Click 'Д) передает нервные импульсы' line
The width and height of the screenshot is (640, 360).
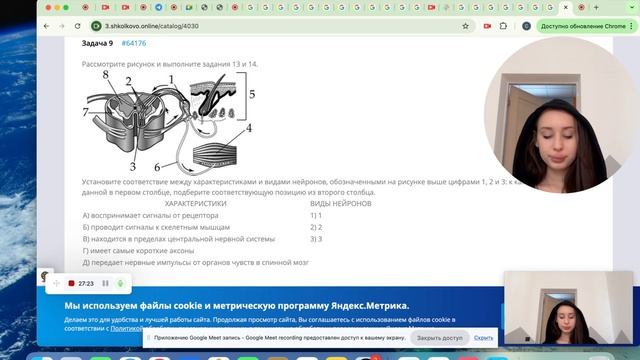click(196, 262)
